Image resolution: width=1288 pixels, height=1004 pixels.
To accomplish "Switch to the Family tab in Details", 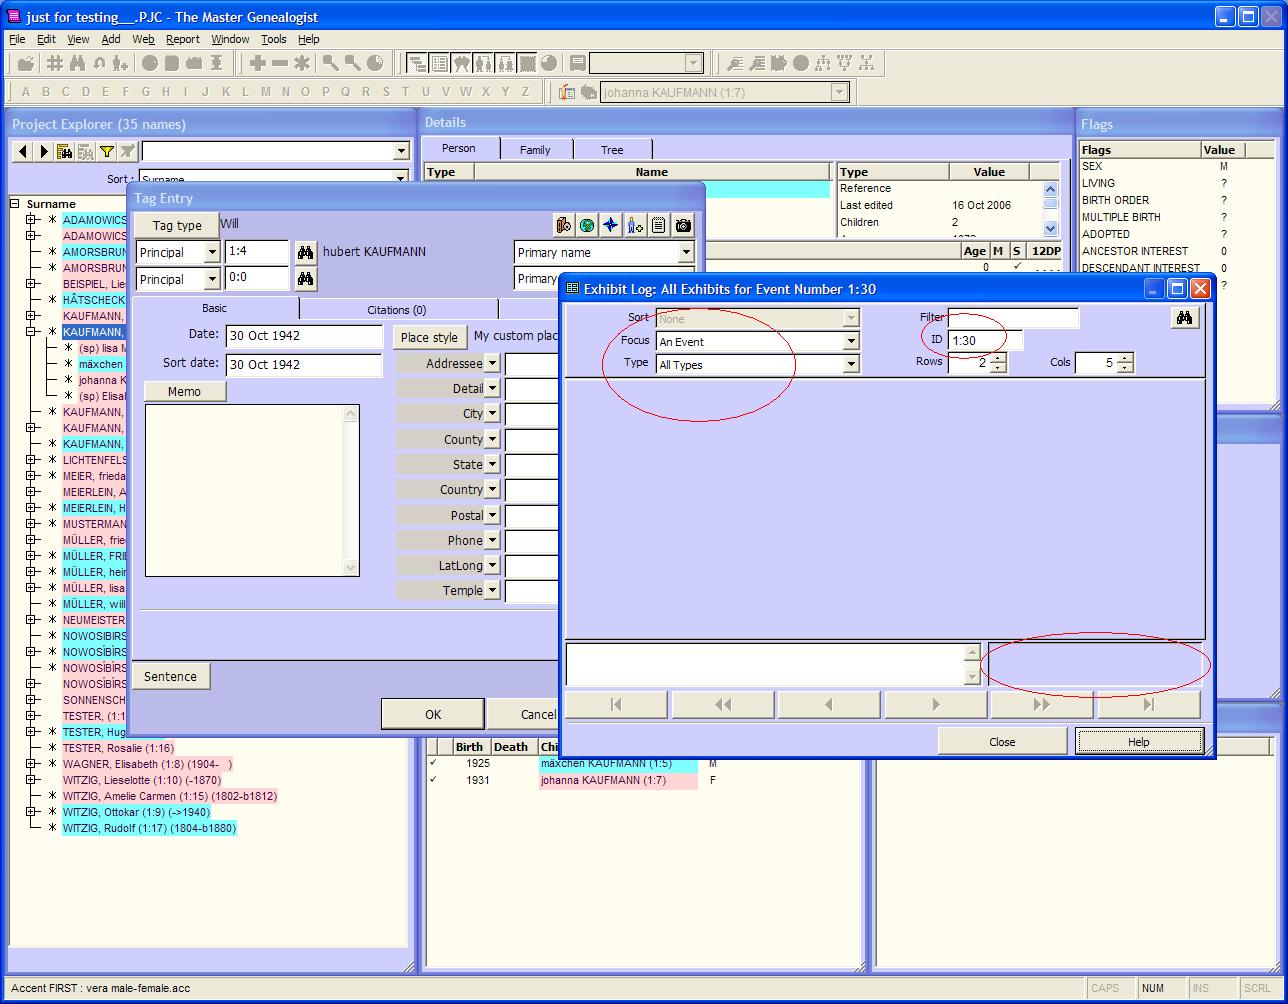I will click(x=535, y=150).
